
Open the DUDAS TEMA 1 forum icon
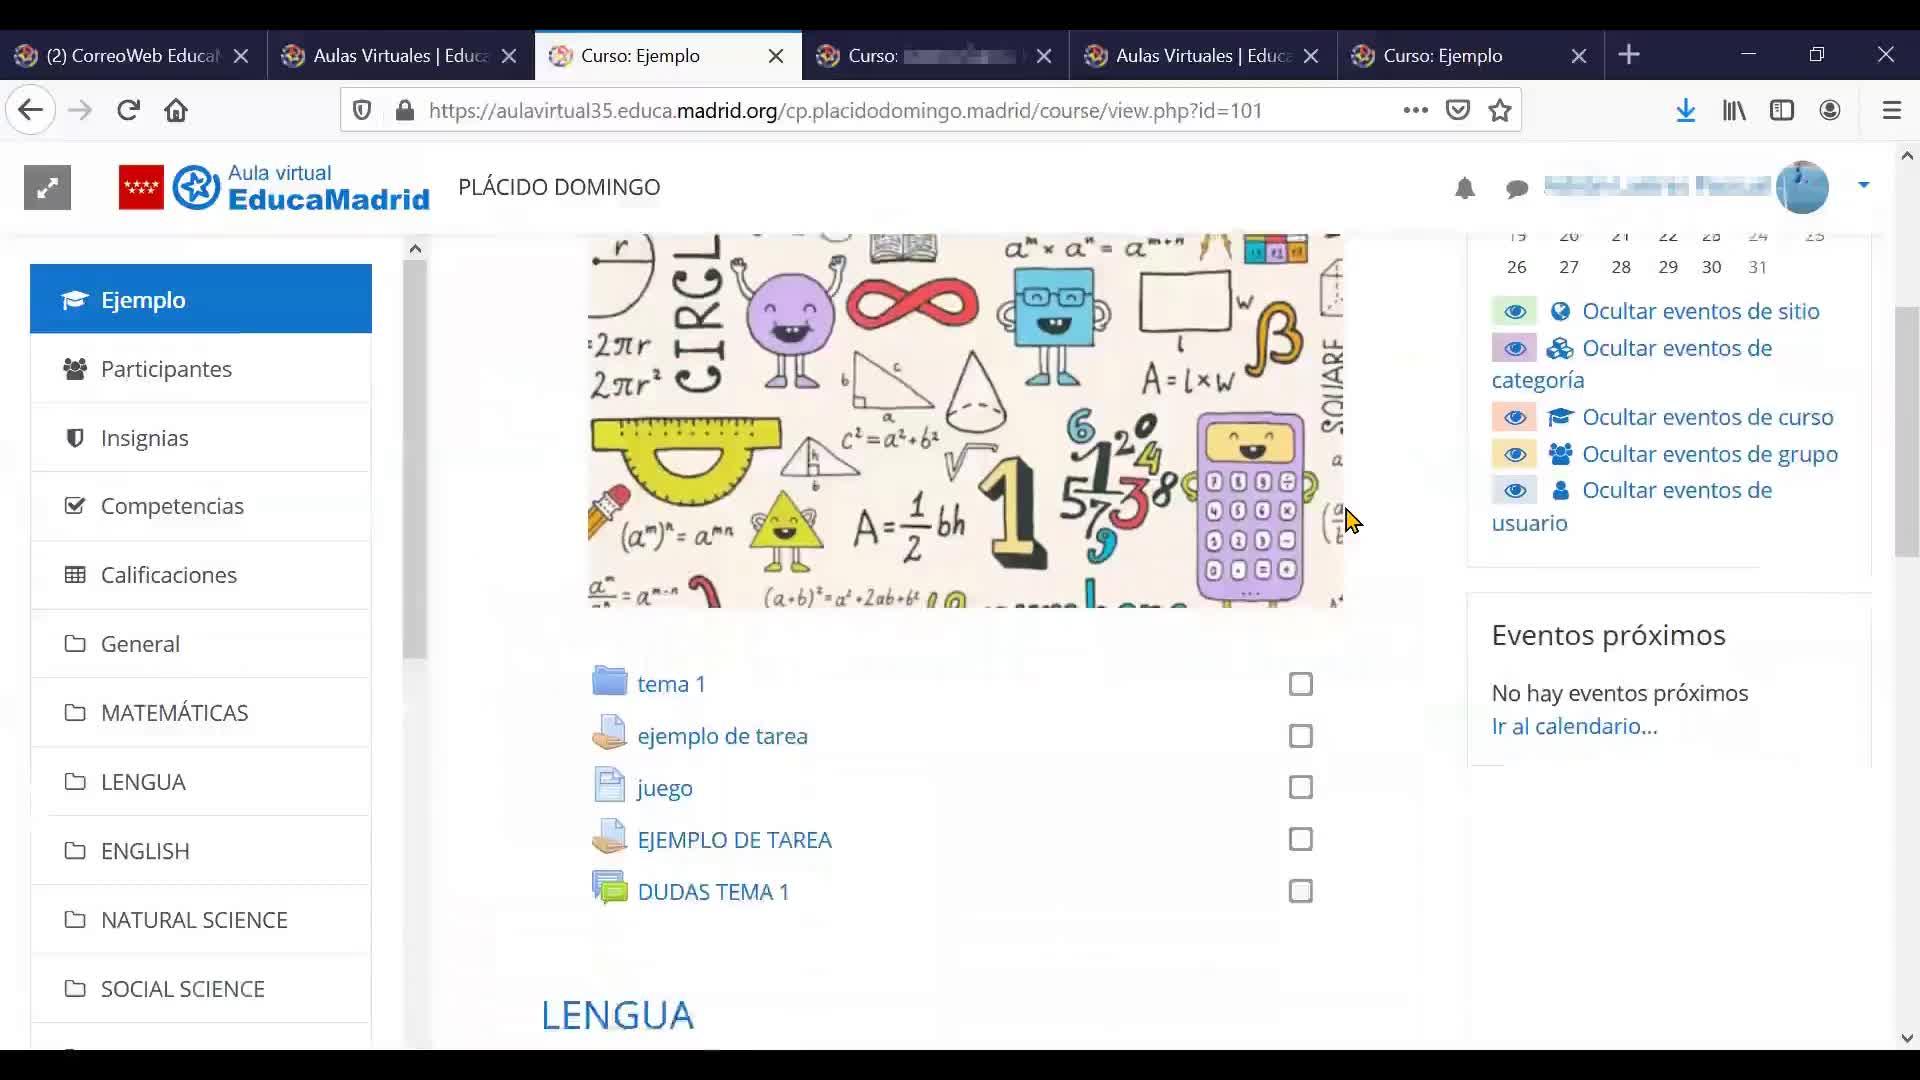point(609,889)
